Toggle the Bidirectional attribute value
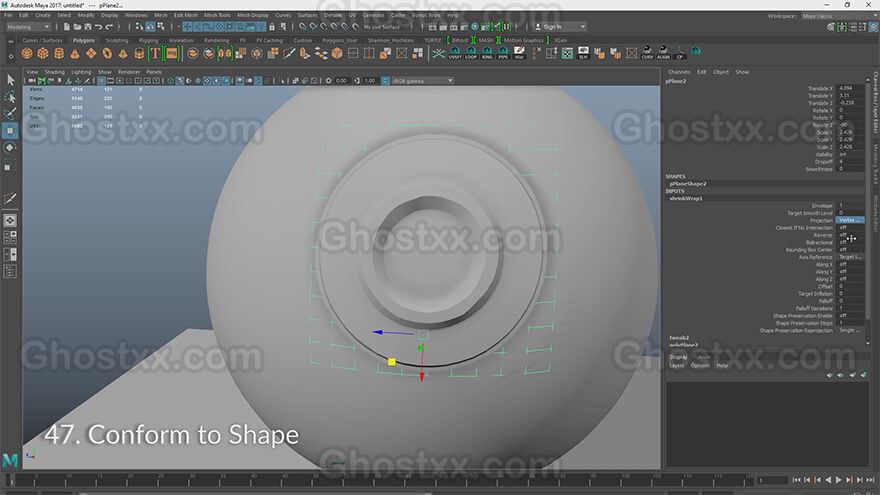The height and width of the screenshot is (495, 880). click(850, 242)
